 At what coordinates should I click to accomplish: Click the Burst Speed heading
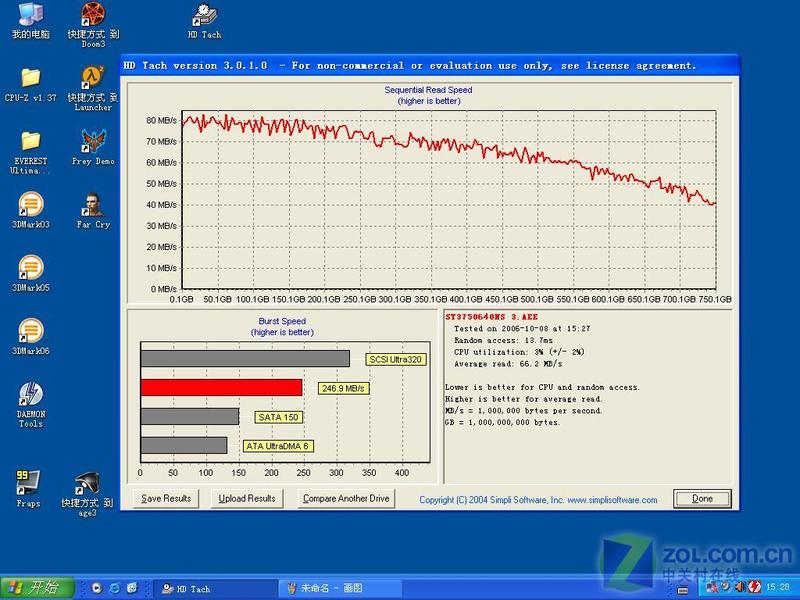click(x=282, y=321)
